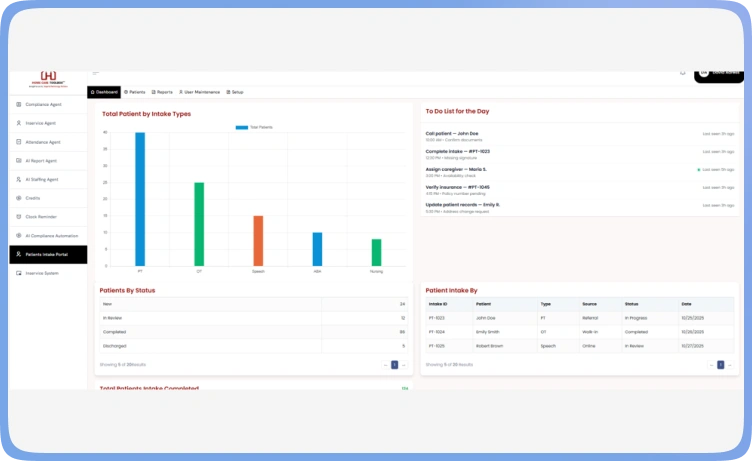The height and width of the screenshot is (461, 752).
Task: Click the Inservice Agent person icon
Action: pos(19,123)
